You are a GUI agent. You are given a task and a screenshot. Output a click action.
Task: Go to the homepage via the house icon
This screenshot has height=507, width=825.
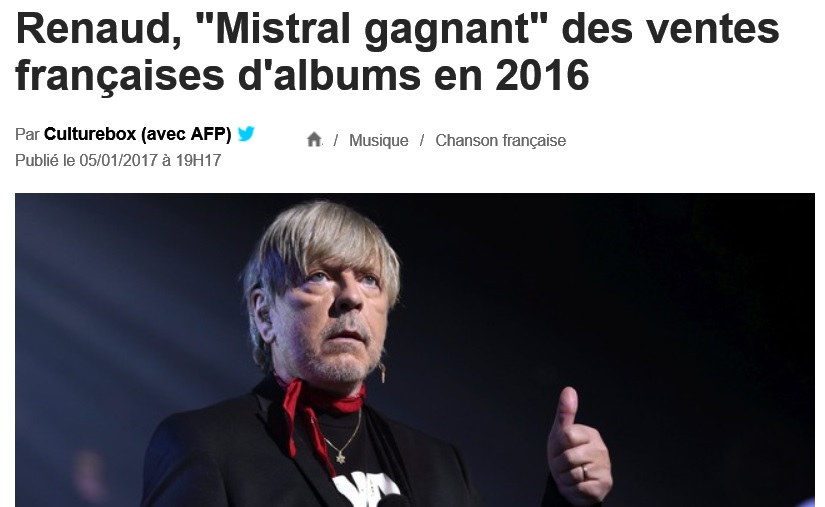tap(314, 140)
